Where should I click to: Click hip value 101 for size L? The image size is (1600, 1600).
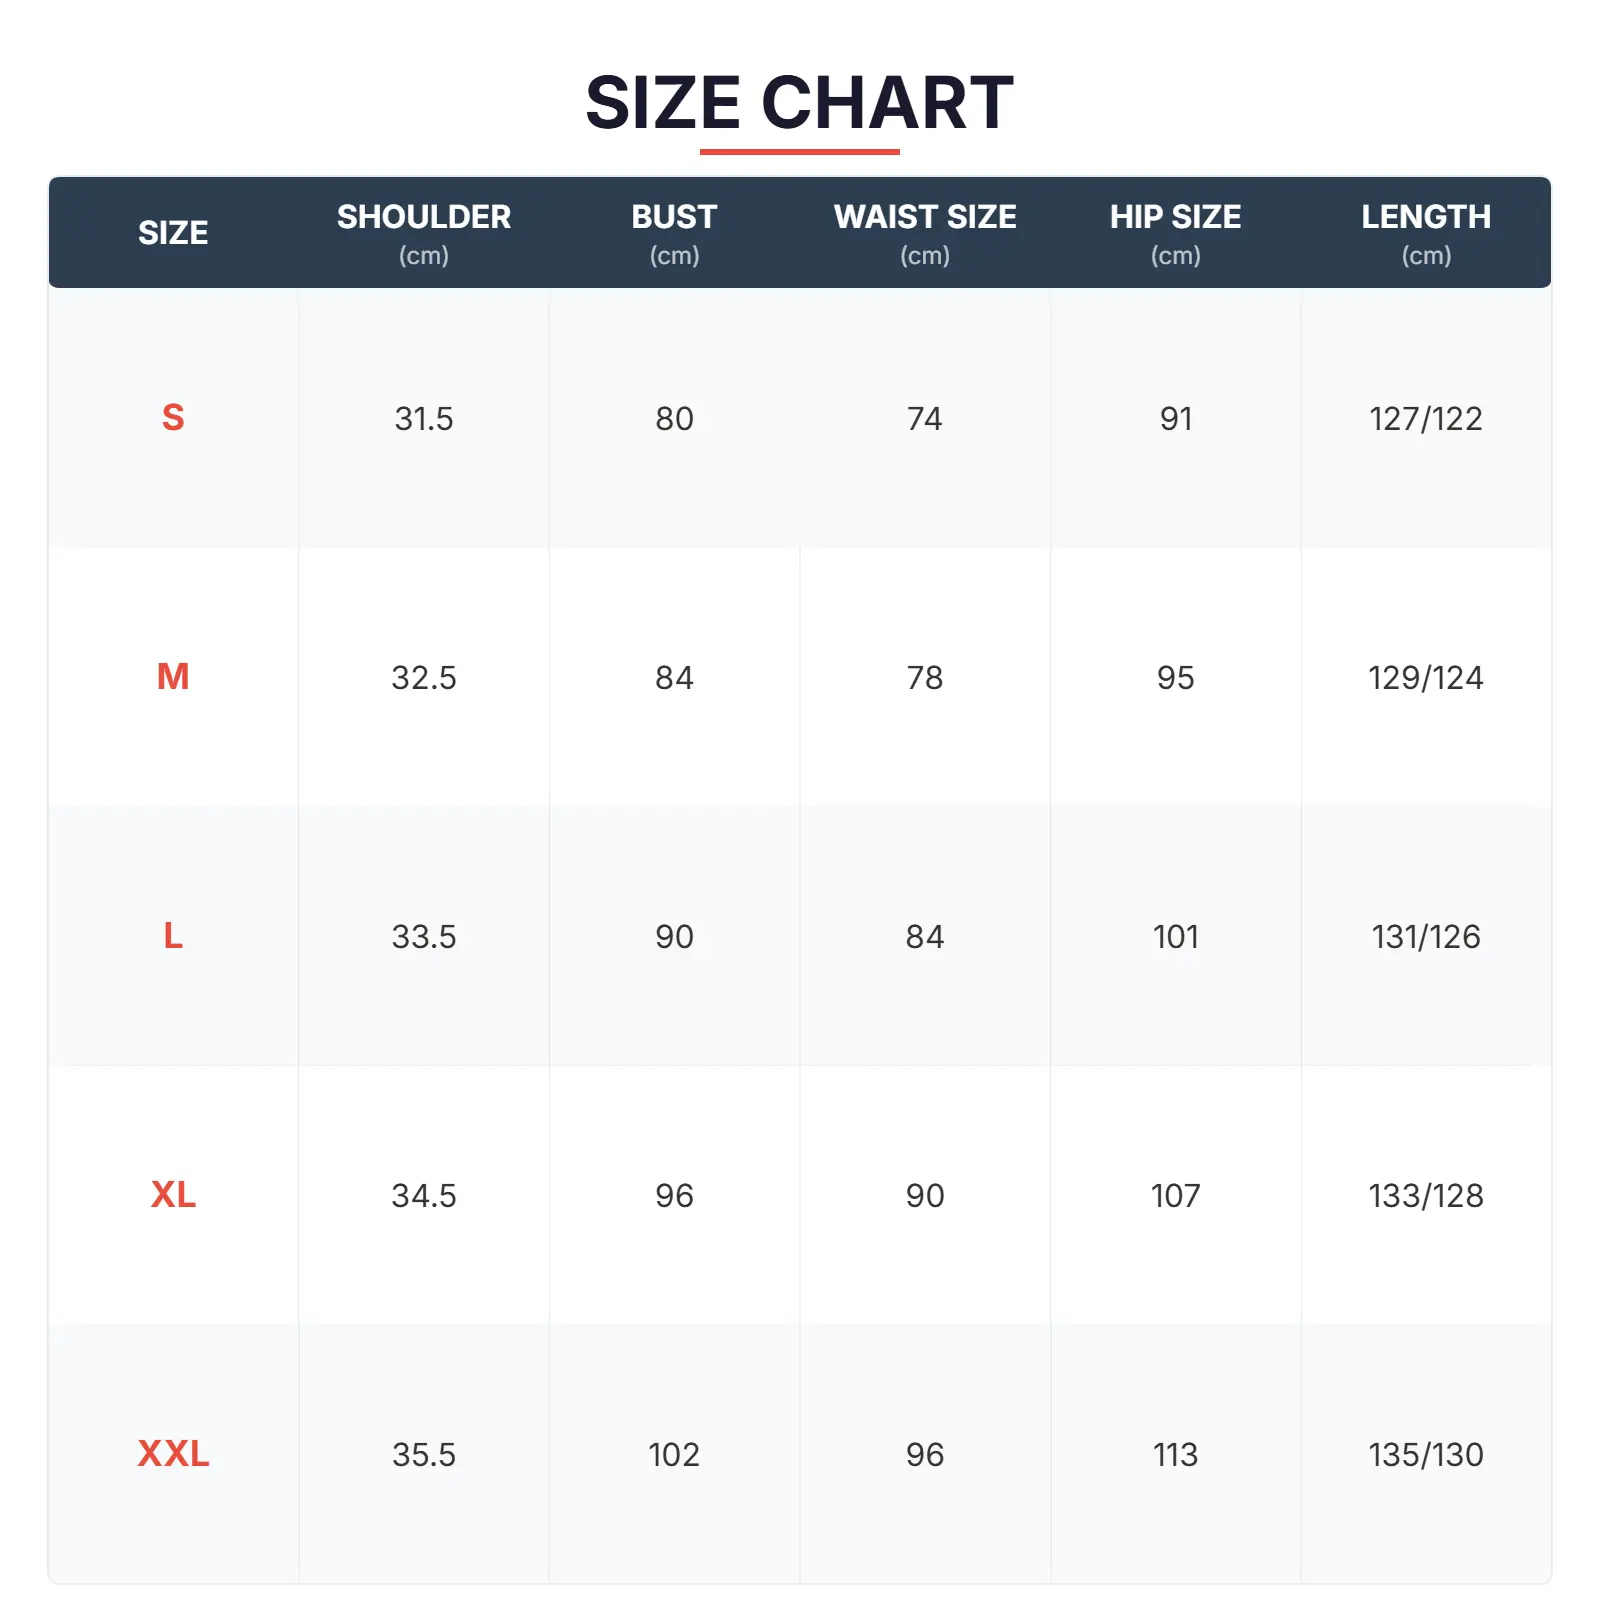coord(1175,937)
